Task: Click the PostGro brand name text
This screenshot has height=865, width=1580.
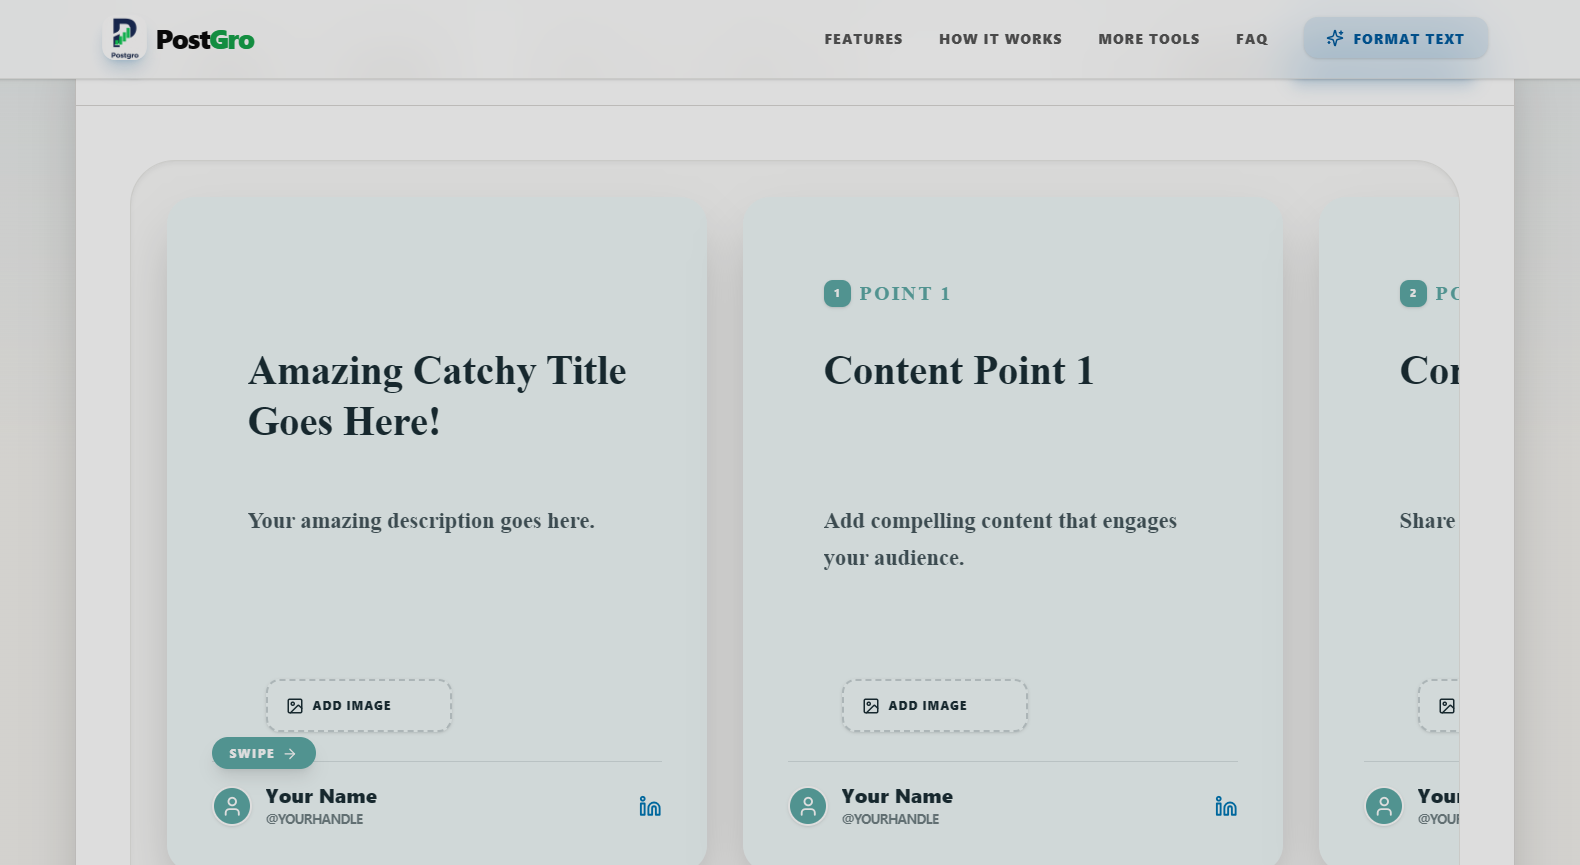Action: tap(205, 40)
